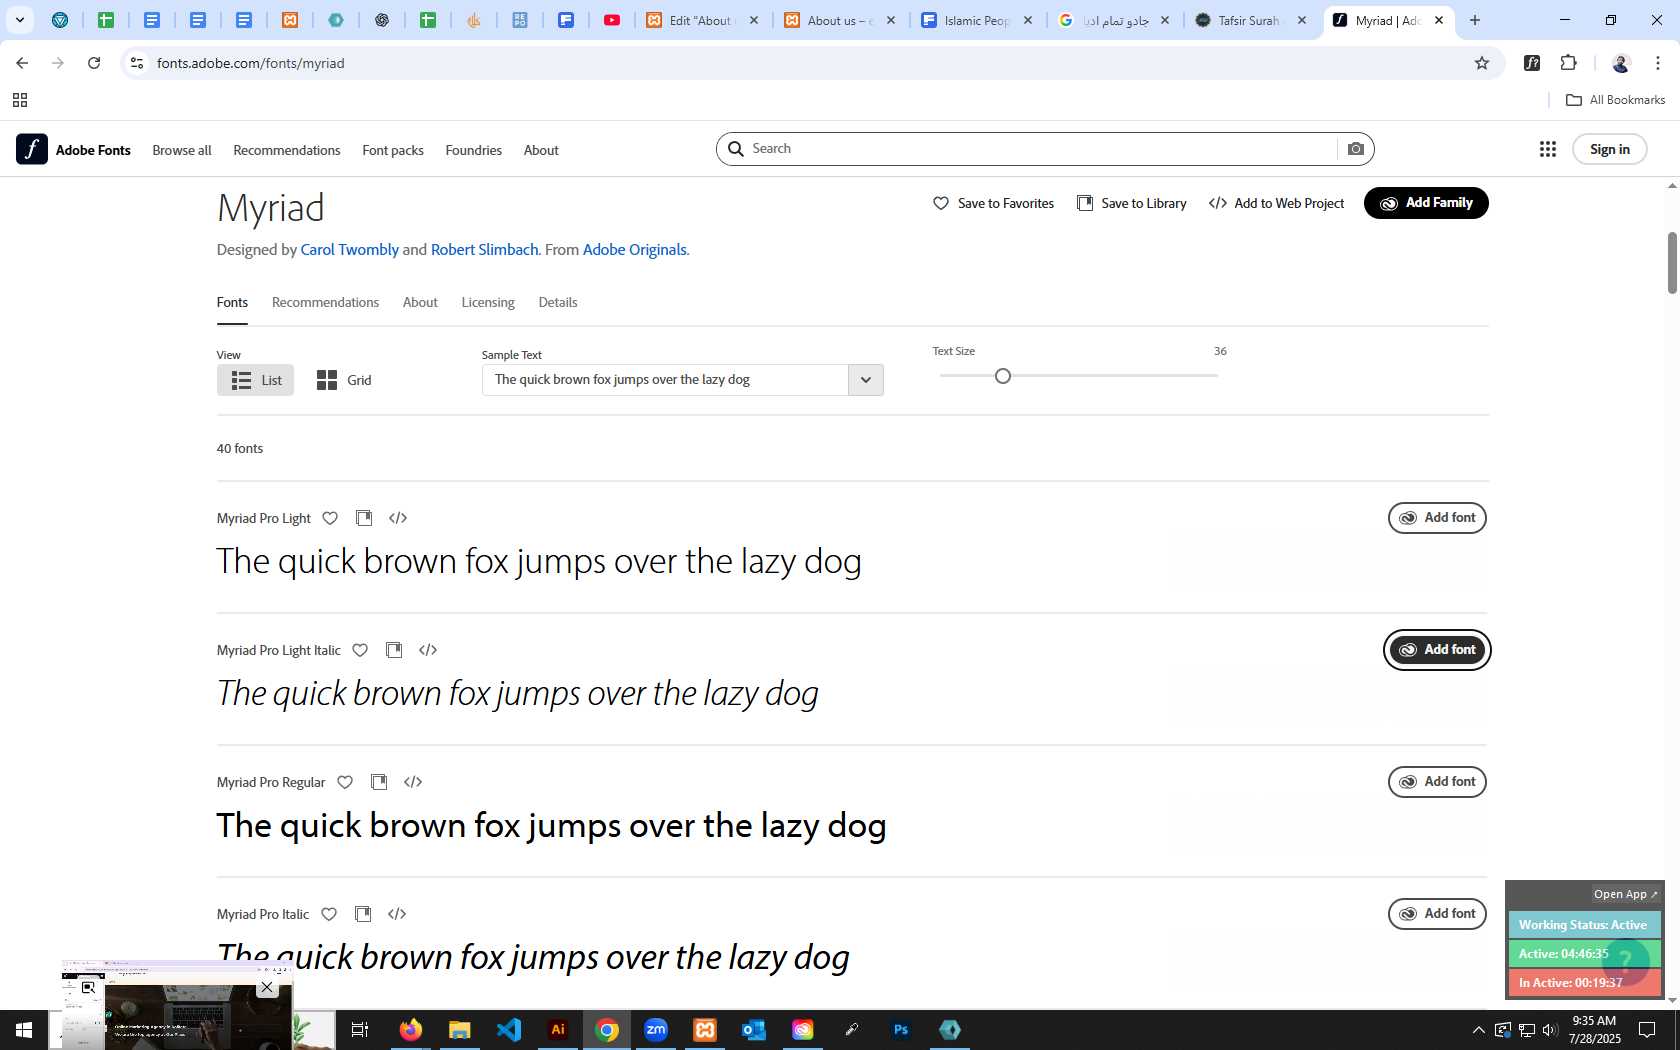Viewport: 1680px width, 1050px height.
Task: Open the Chrome extensions puzzle icon
Action: tap(1569, 63)
